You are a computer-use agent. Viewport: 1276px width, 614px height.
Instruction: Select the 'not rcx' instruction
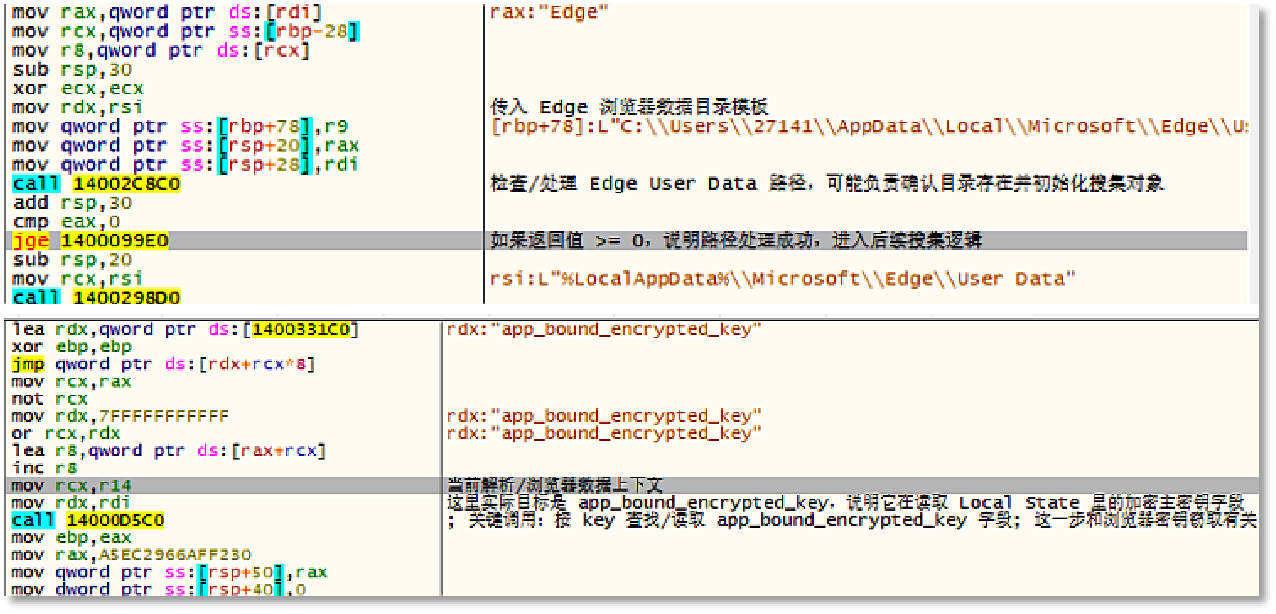coord(50,399)
